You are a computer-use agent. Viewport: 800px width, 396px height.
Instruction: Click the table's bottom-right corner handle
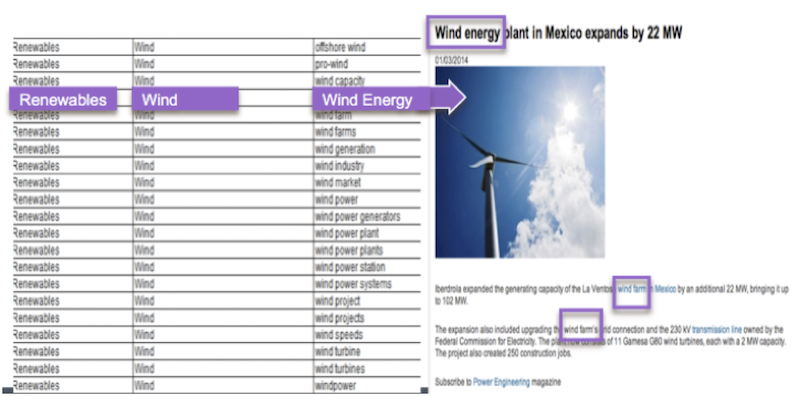click(x=424, y=390)
